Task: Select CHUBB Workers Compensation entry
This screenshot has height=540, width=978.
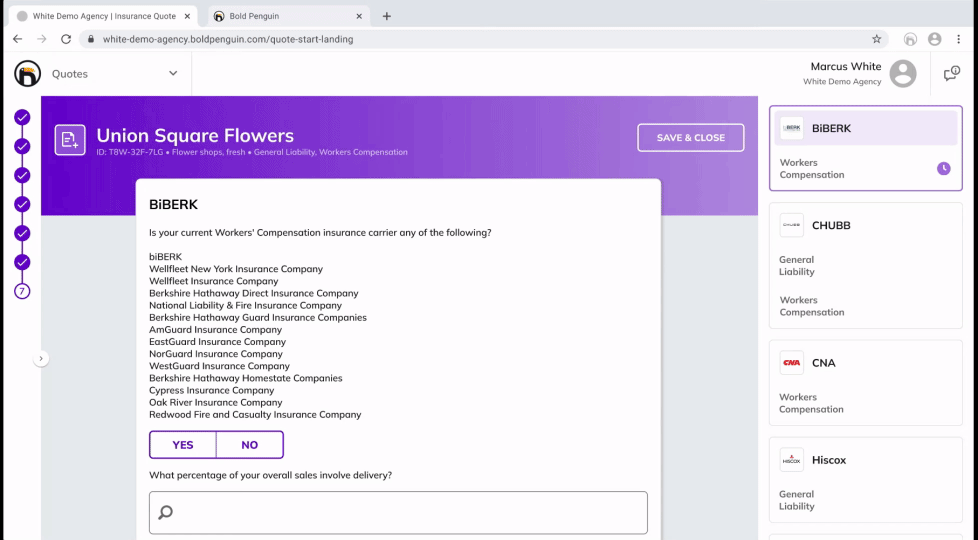Action: tap(811, 306)
